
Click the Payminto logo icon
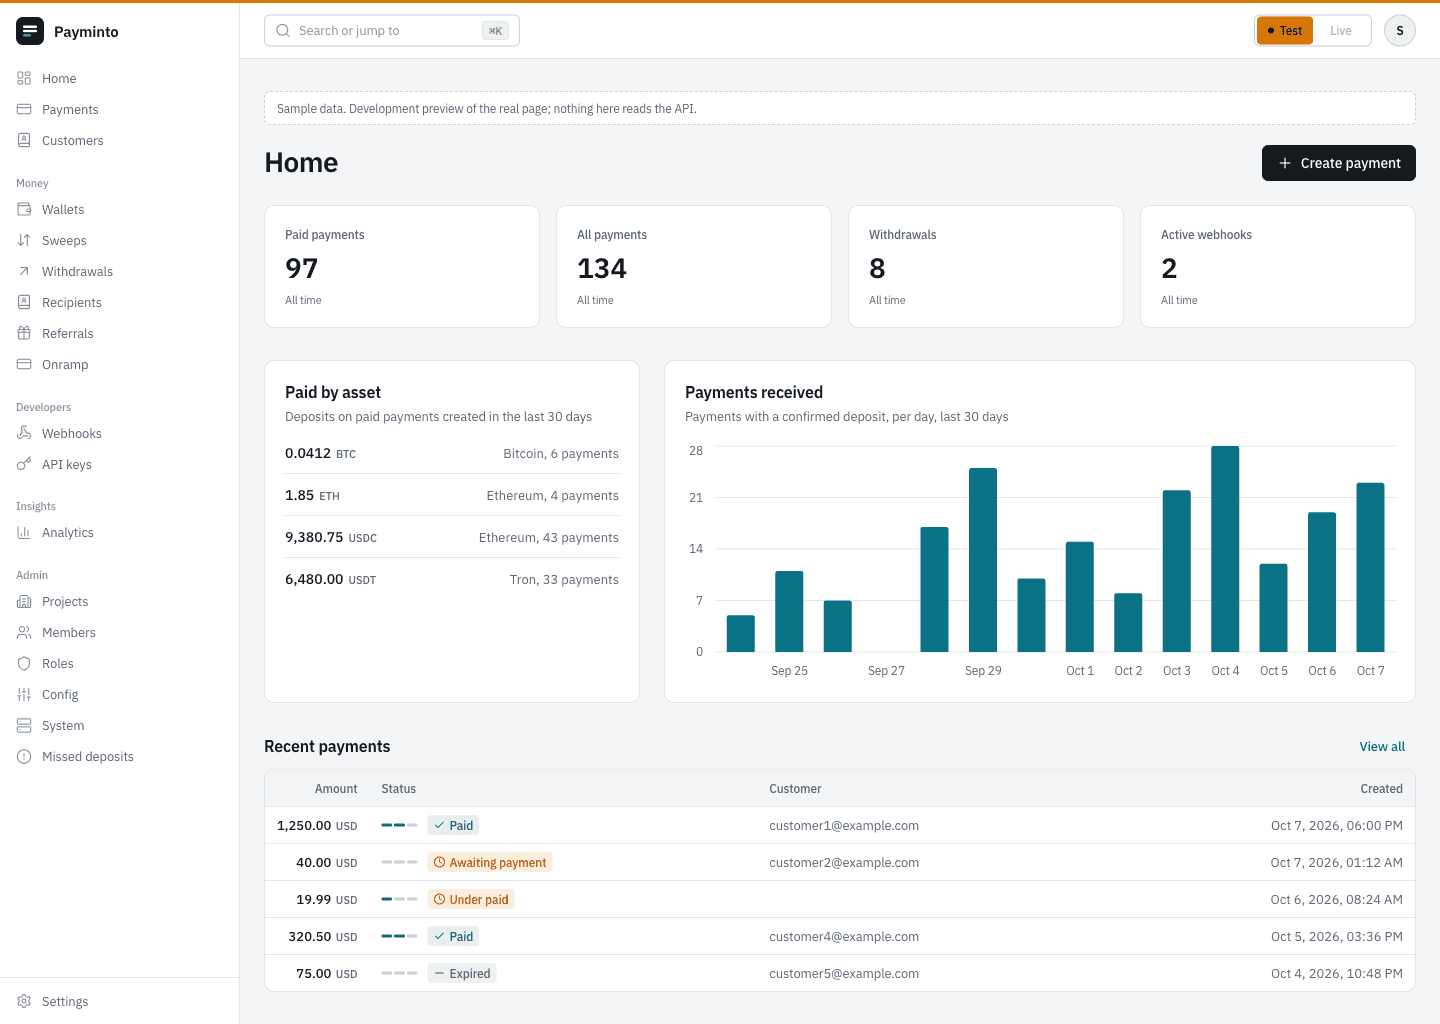(30, 31)
